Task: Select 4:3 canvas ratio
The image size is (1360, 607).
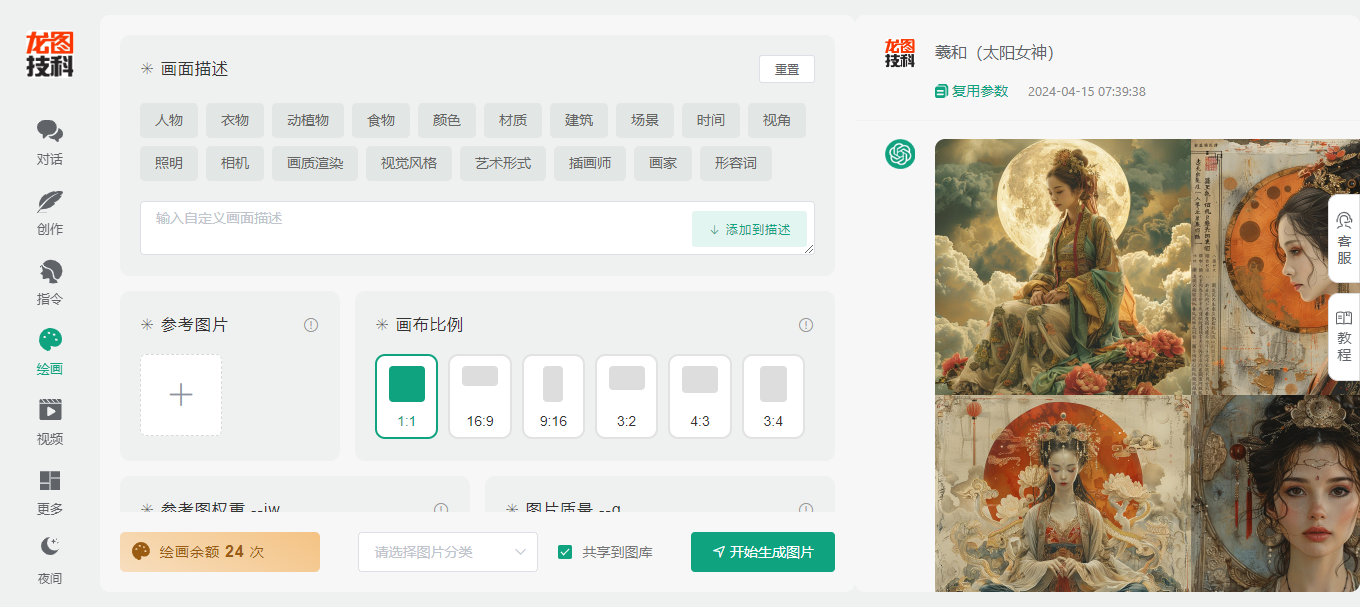Action: point(700,396)
